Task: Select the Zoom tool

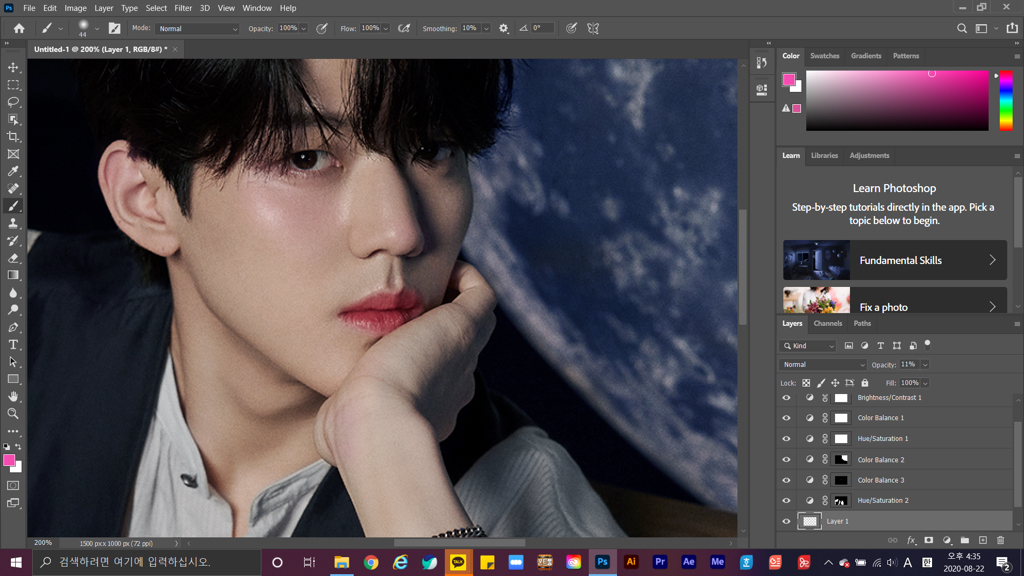Action: point(13,413)
